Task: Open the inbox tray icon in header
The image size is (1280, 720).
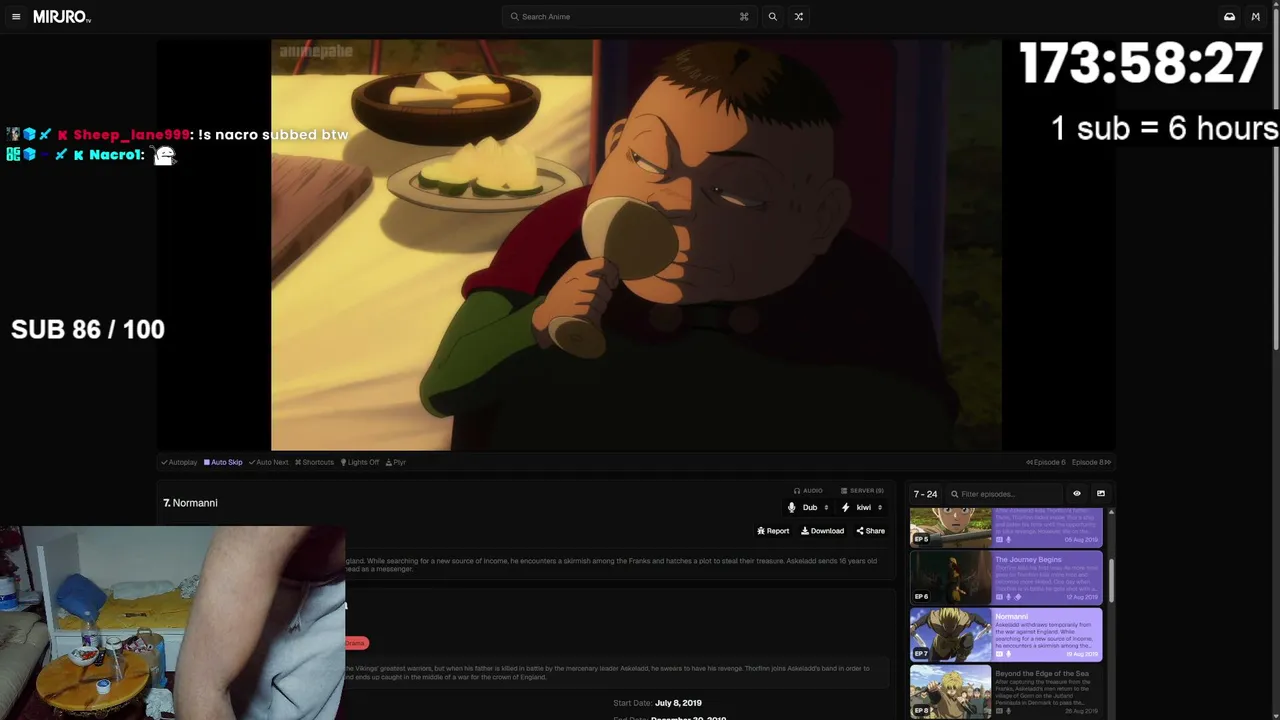Action: 1229,17
